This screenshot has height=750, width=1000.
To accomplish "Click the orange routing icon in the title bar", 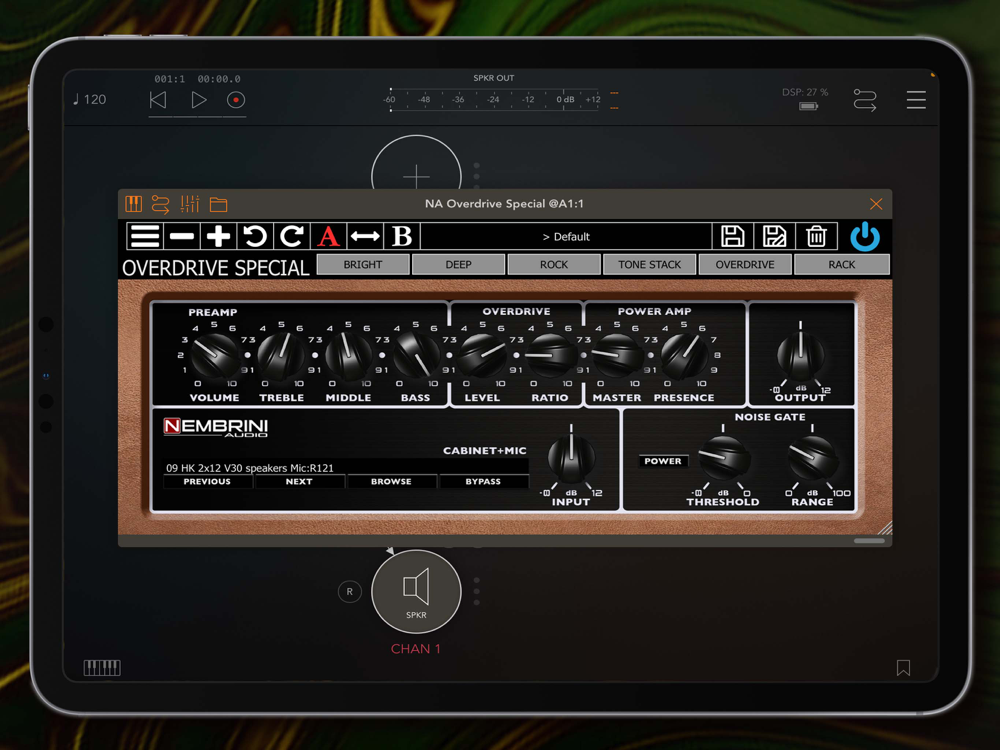I will (161, 204).
